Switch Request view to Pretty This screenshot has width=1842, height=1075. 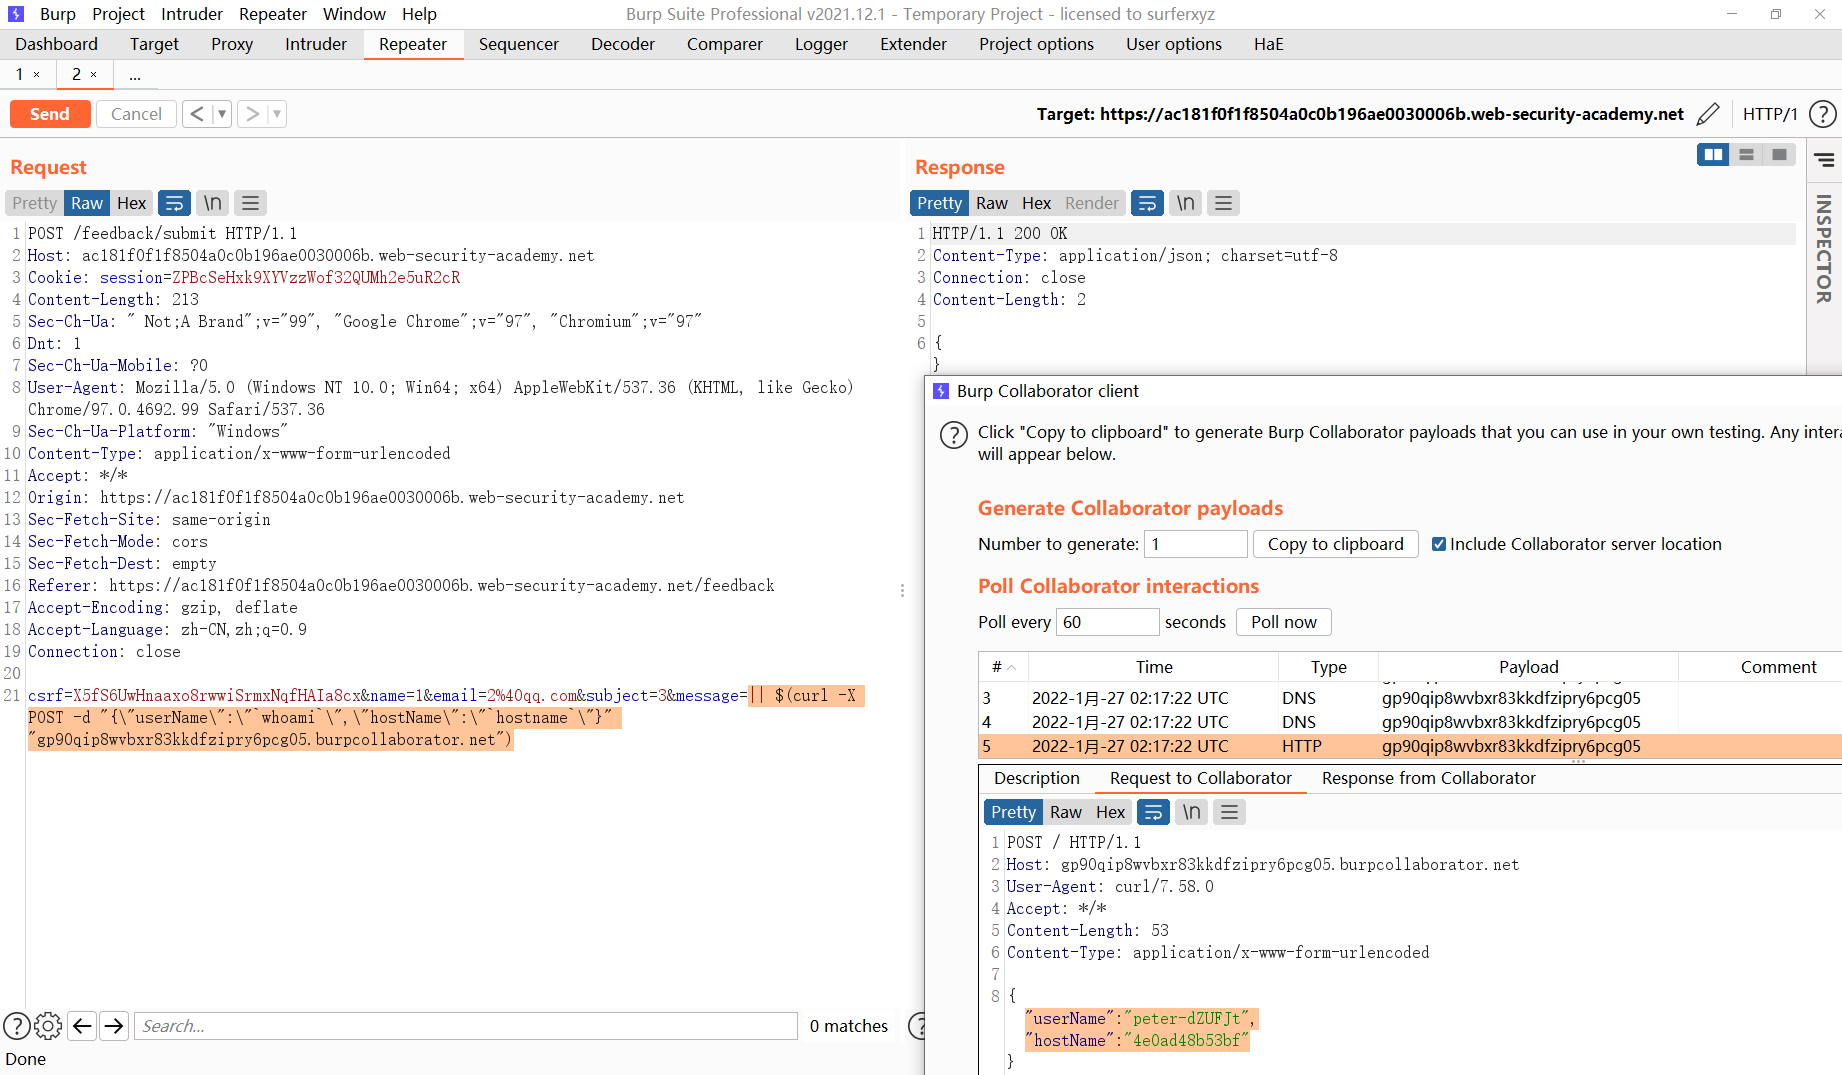pyautogui.click(x=35, y=203)
